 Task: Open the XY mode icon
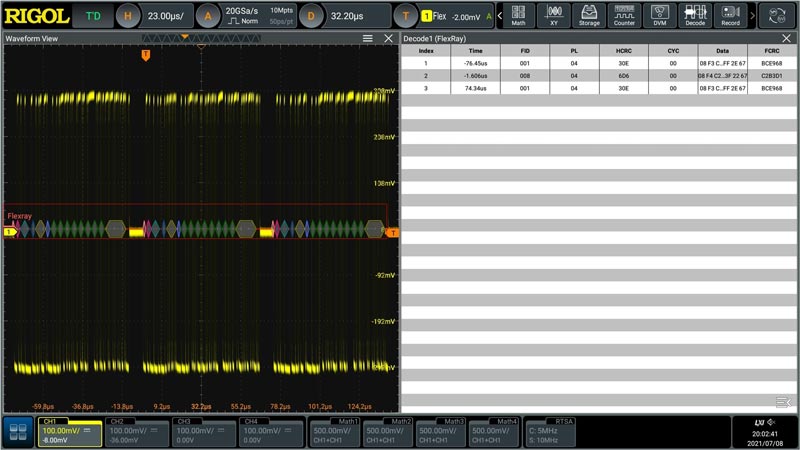(x=554, y=16)
